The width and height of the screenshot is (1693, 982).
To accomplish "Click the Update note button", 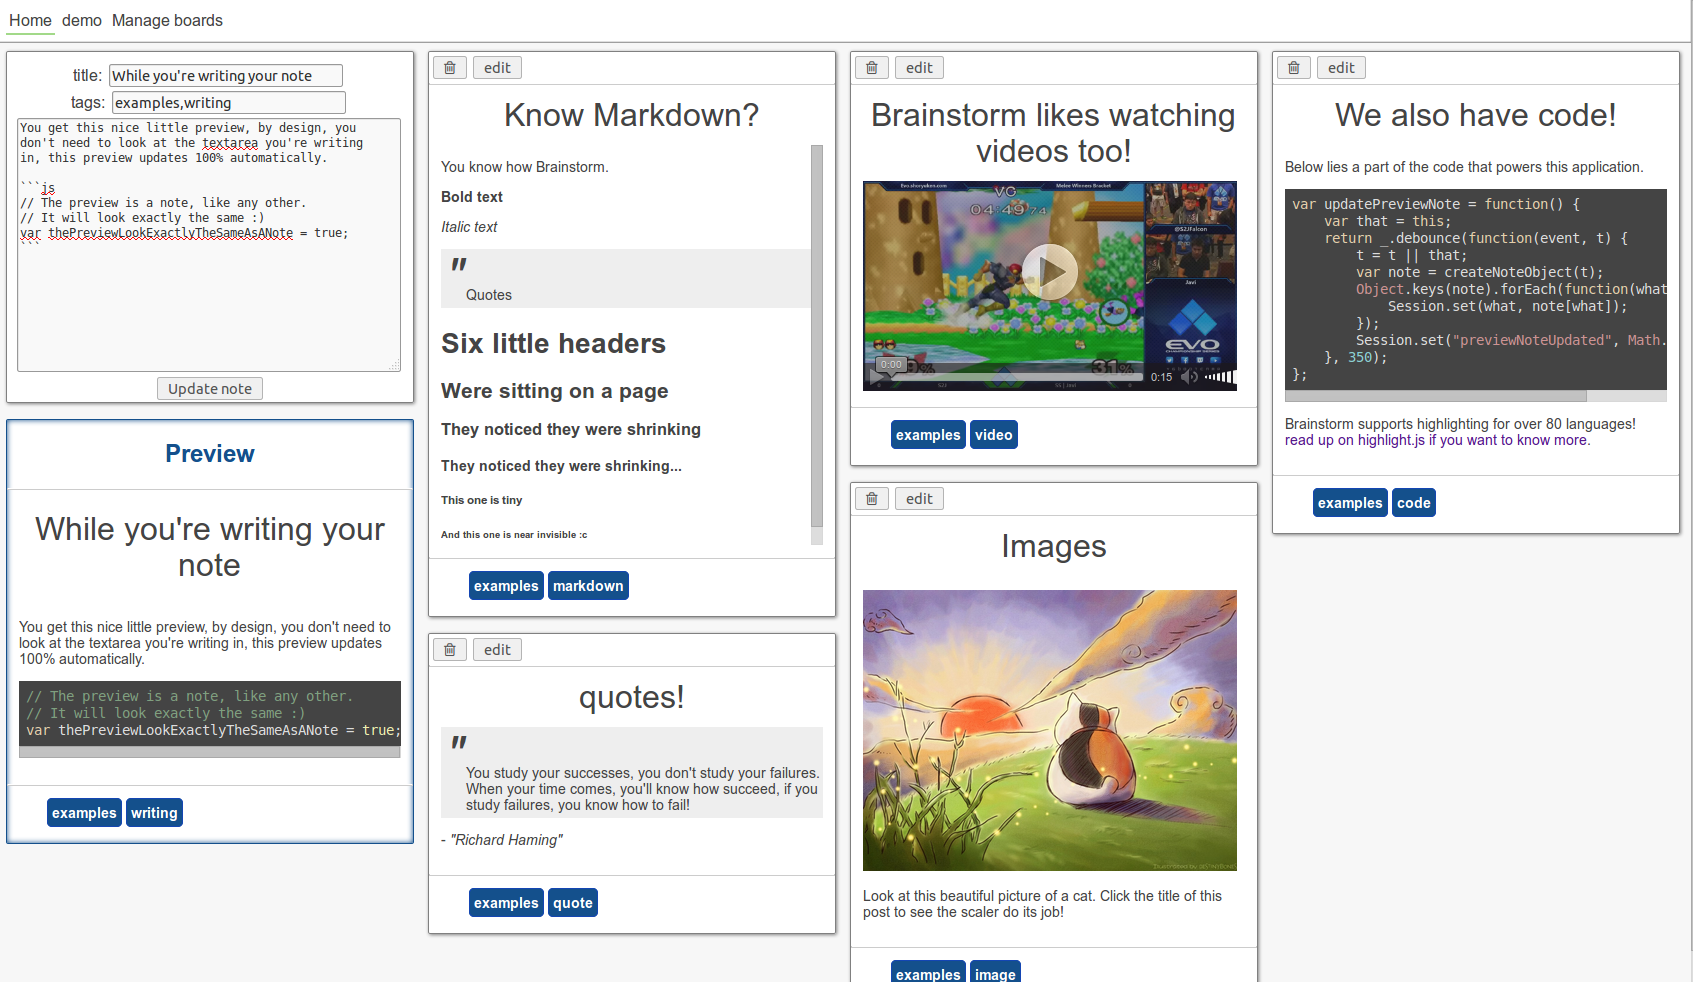I will (210, 389).
